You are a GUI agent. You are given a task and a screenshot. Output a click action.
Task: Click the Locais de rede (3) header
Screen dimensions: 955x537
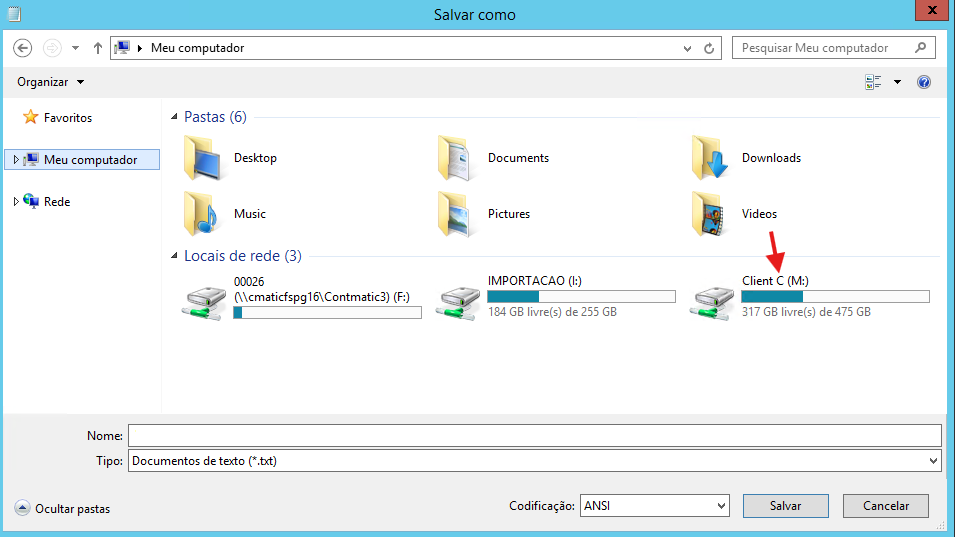243,256
